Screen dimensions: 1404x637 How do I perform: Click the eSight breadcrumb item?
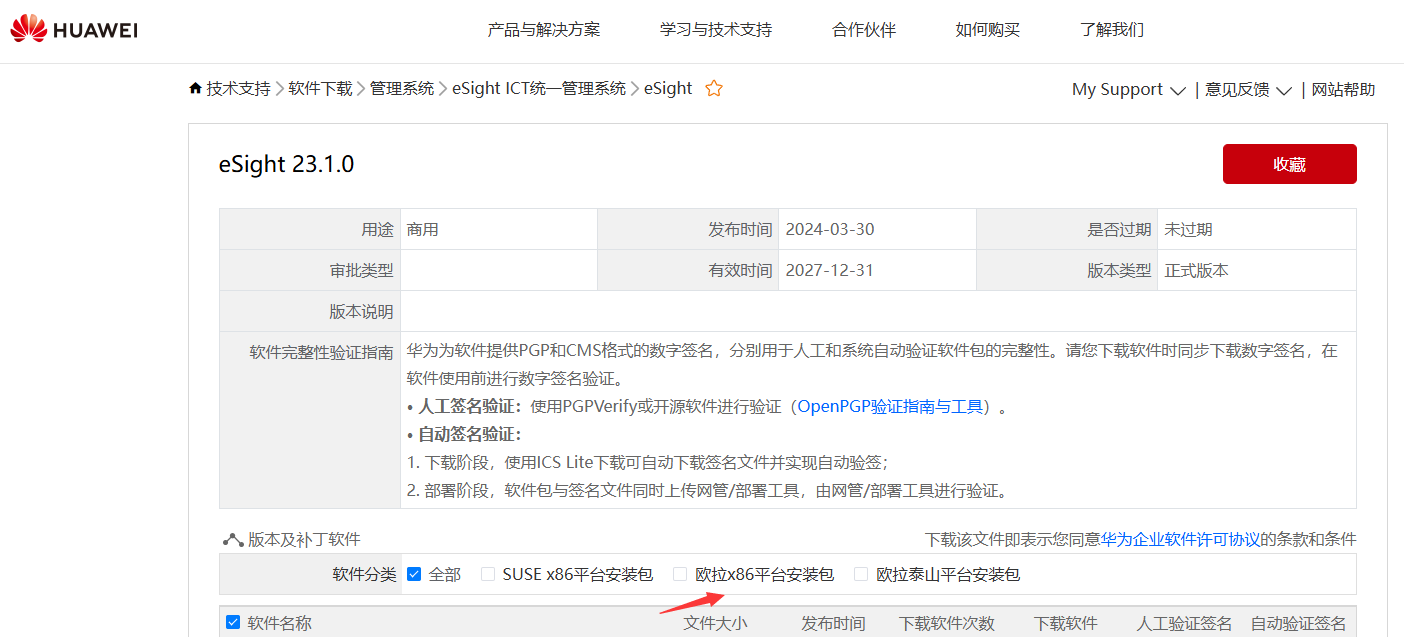click(x=668, y=88)
